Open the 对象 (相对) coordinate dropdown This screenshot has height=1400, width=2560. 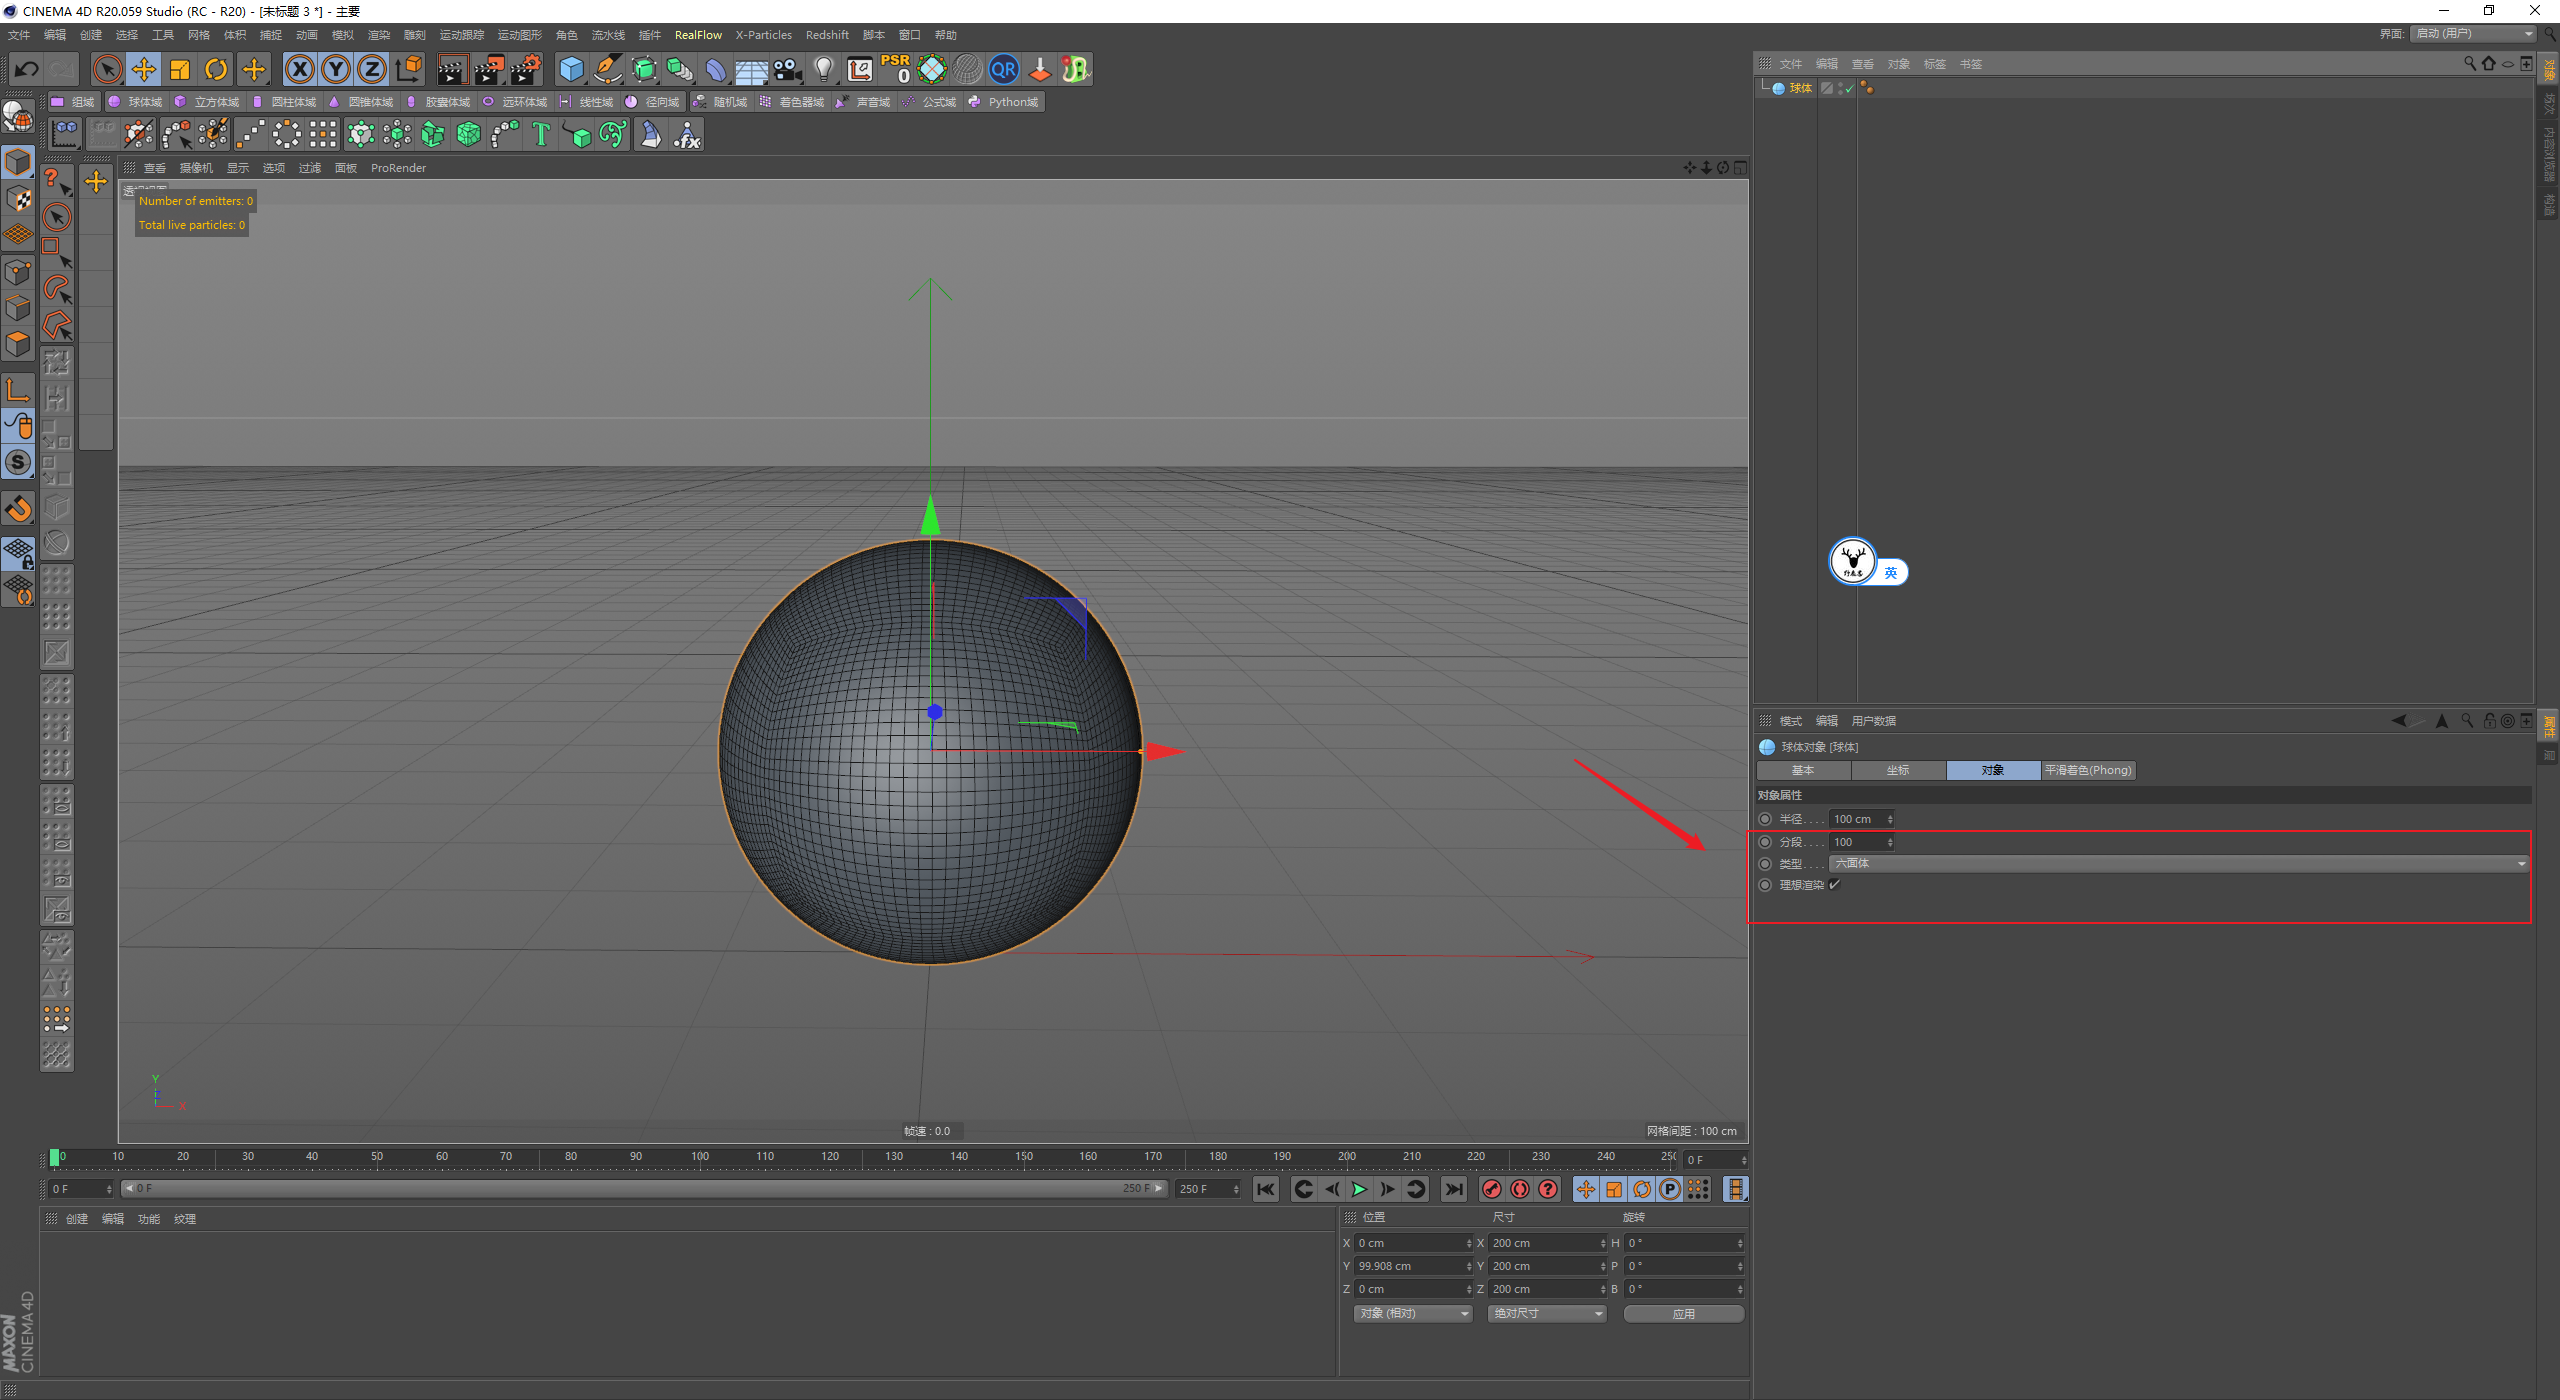point(1412,1313)
